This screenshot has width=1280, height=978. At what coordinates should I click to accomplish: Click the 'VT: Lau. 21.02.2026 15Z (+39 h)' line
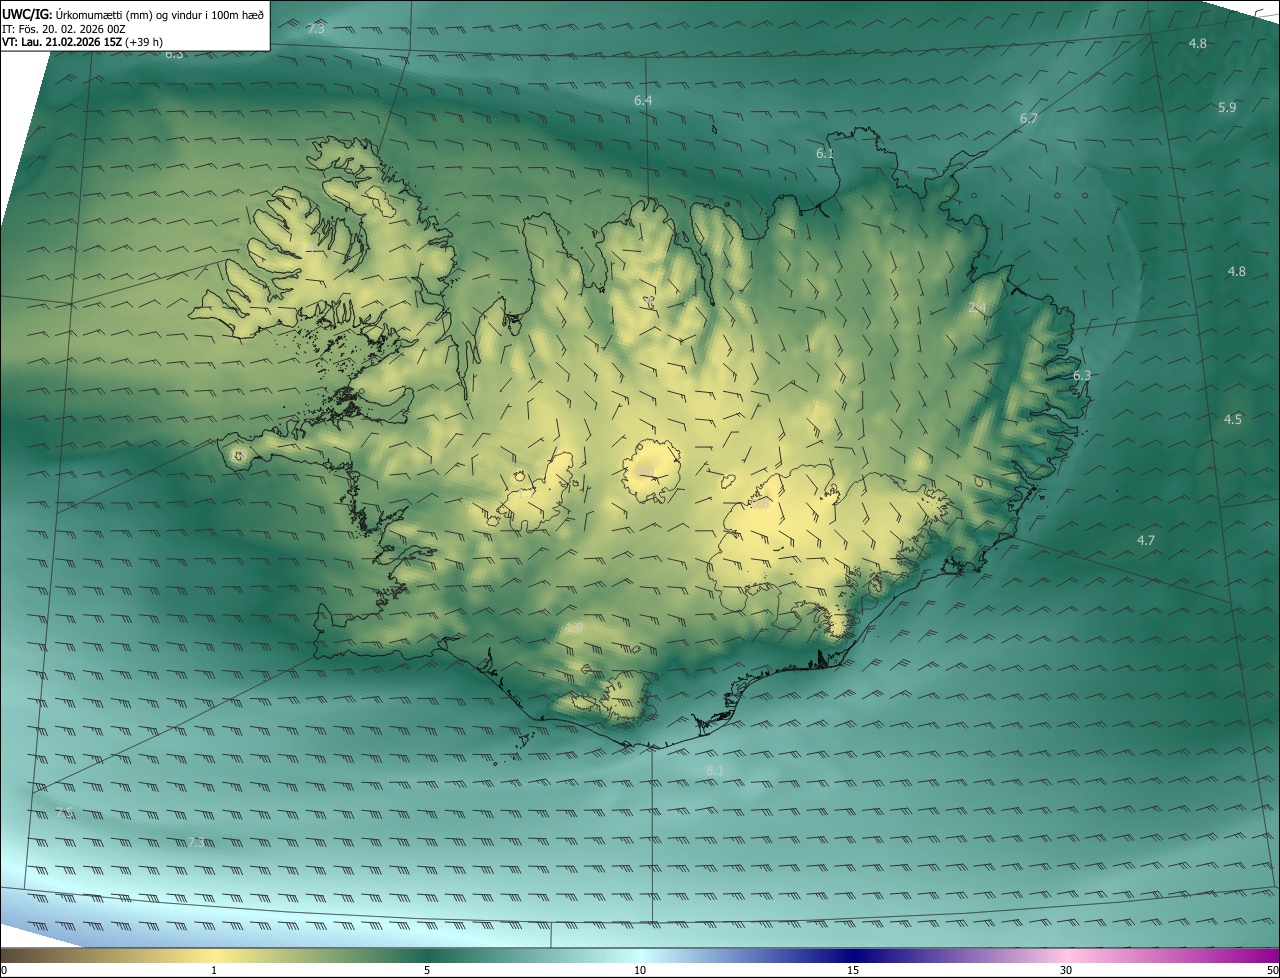click(82, 42)
